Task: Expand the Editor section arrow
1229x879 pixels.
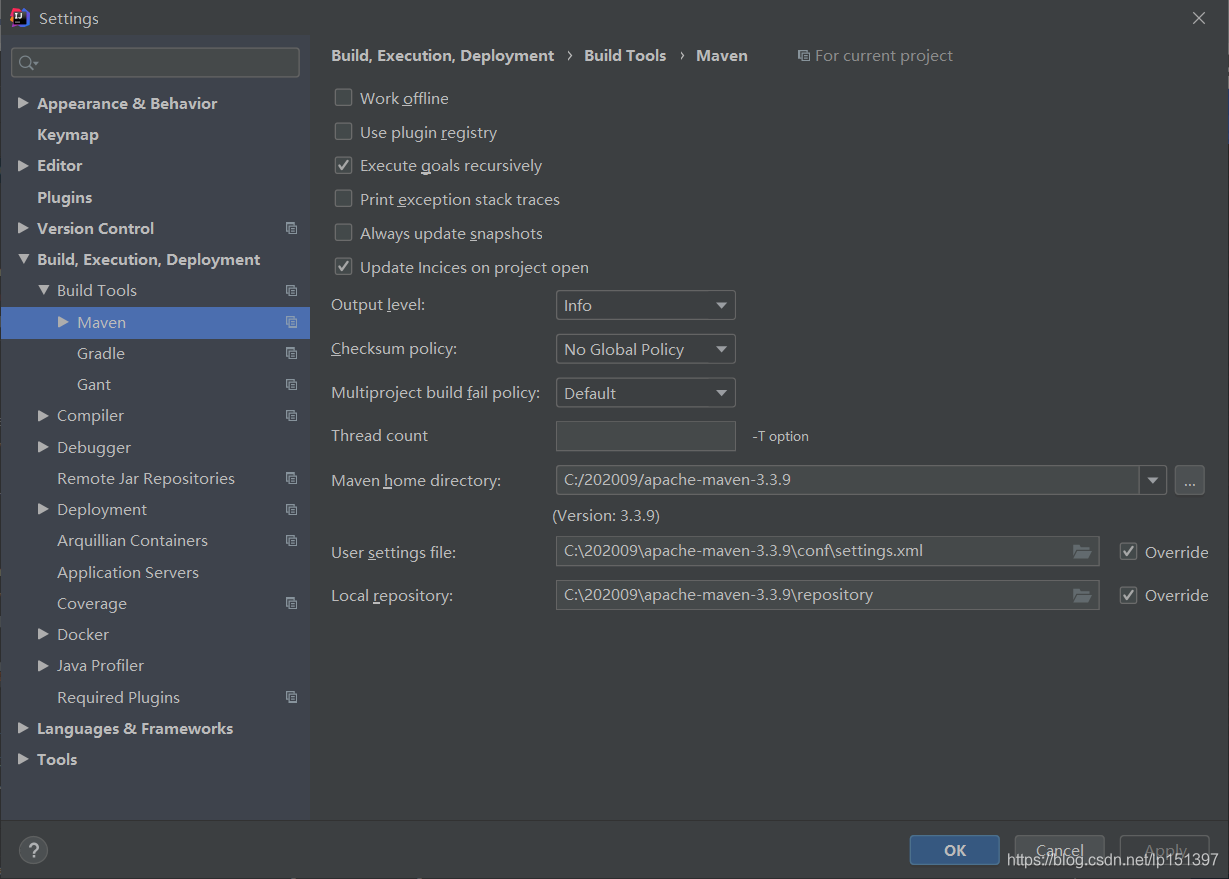Action: pyautogui.click(x=23, y=165)
